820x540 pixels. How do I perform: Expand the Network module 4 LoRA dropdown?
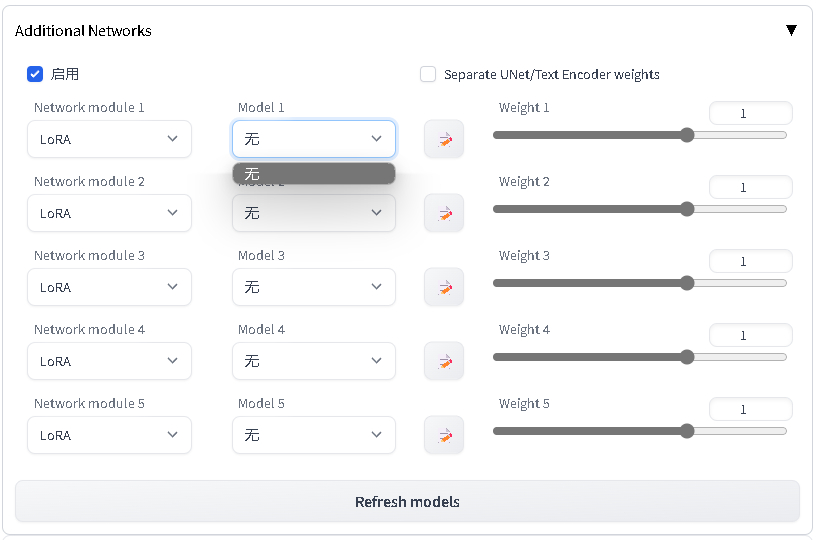click(109, 361)
